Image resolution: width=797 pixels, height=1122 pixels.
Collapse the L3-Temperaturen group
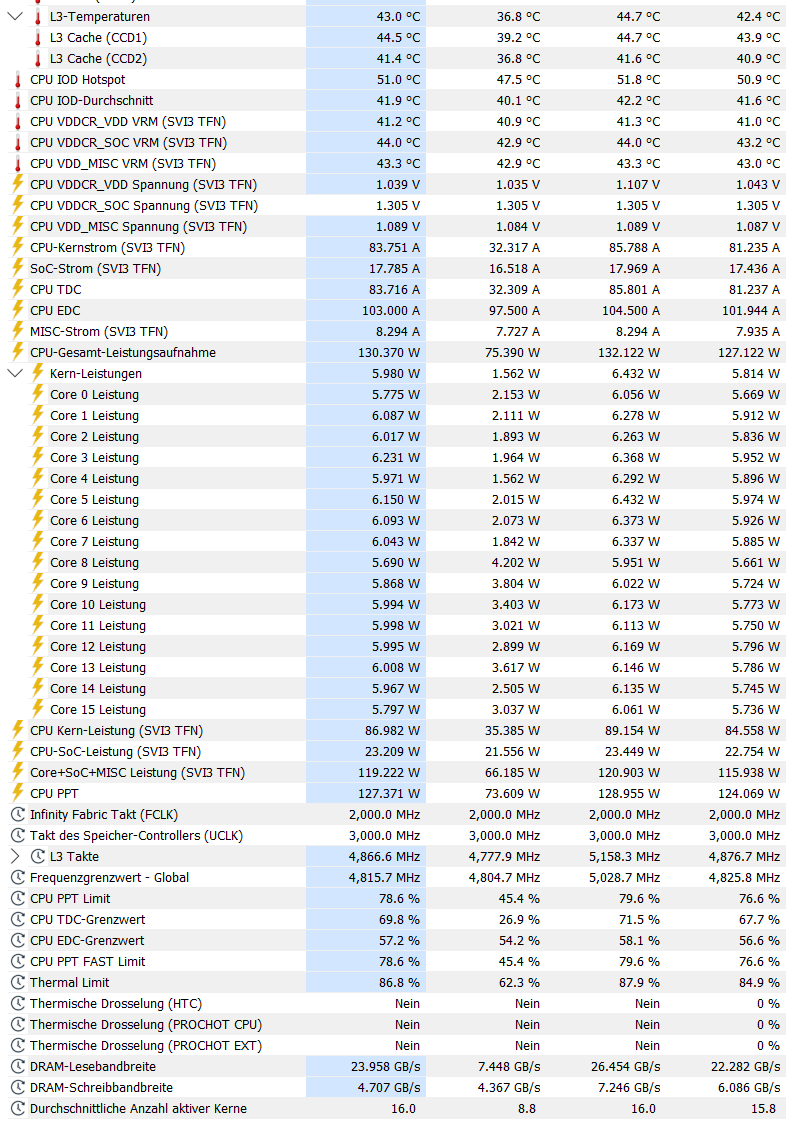(x=15, y=16)
